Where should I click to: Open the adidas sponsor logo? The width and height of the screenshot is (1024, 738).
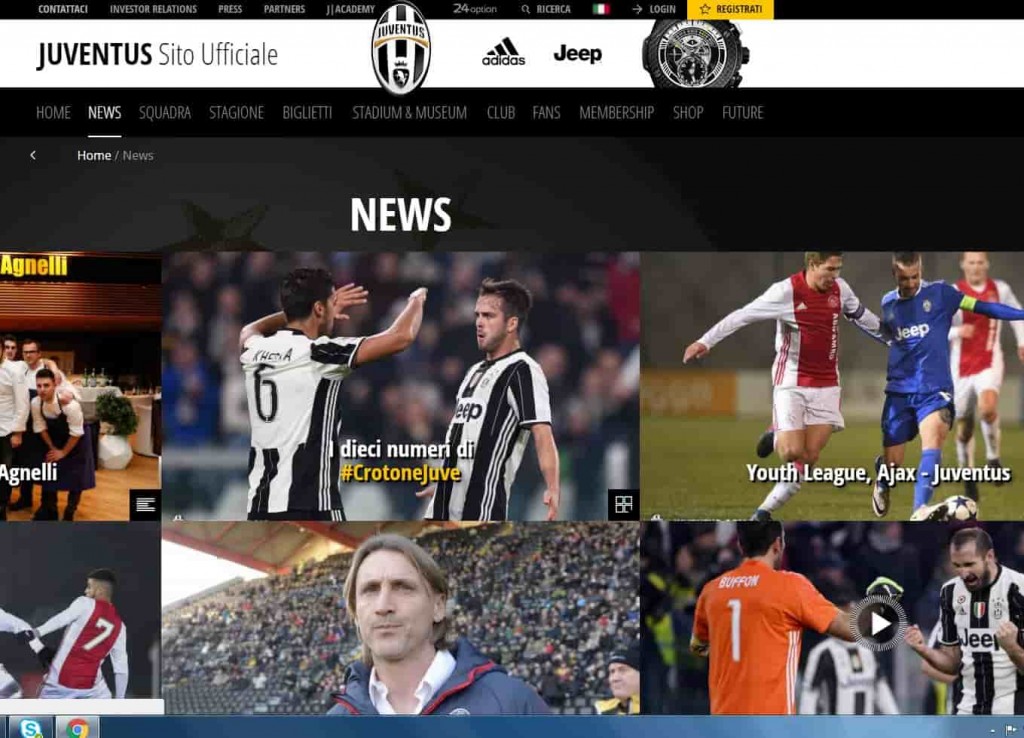tap(504, 52)
